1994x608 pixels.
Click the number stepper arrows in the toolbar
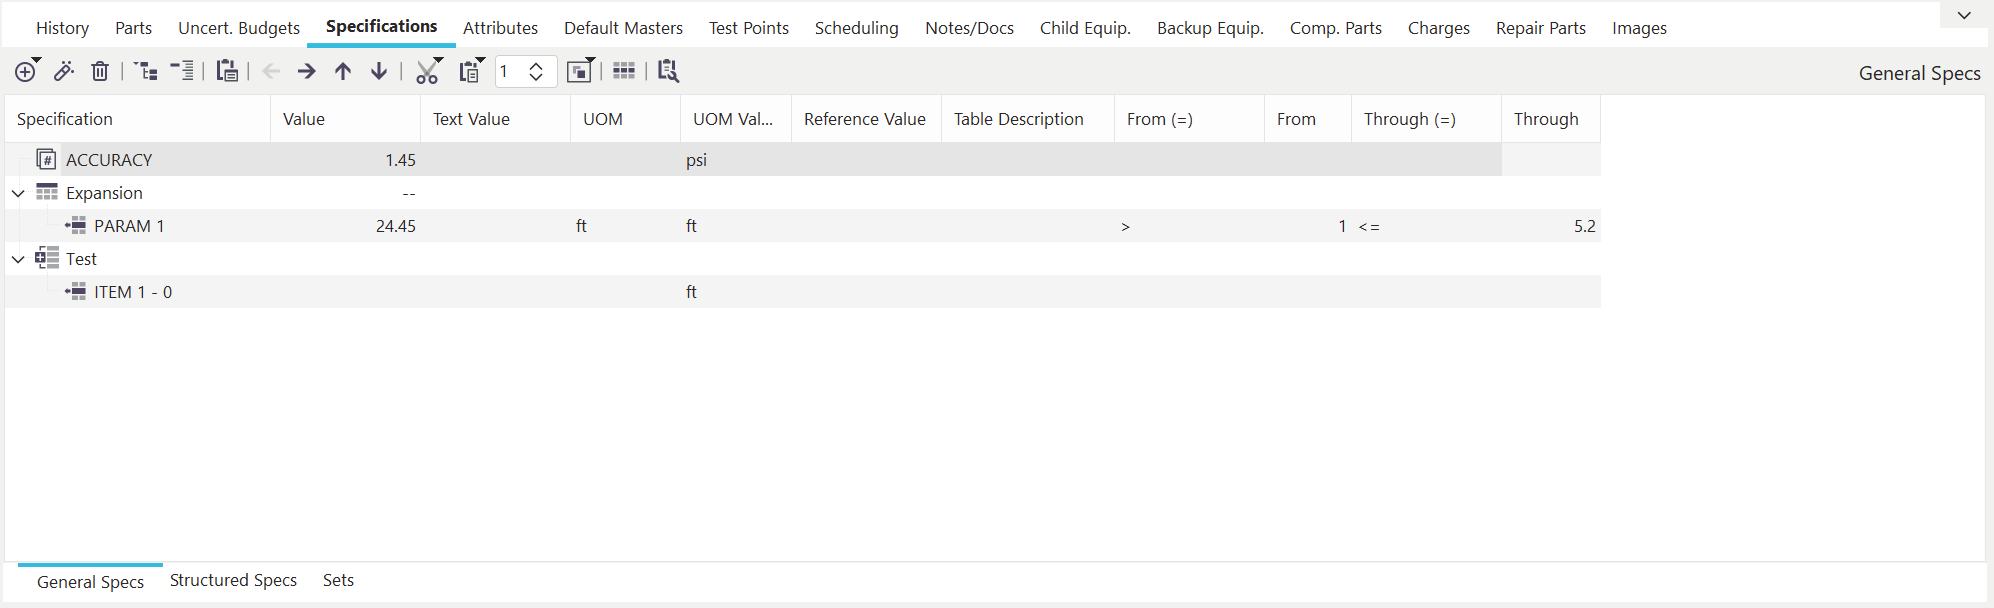click(536, 71)
